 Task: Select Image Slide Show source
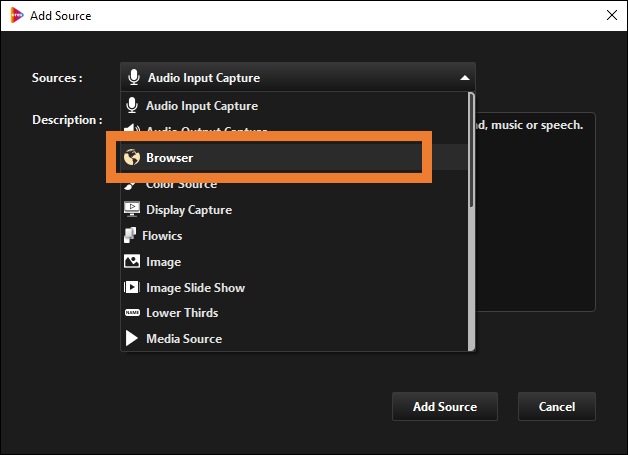(x=294, y=288)
